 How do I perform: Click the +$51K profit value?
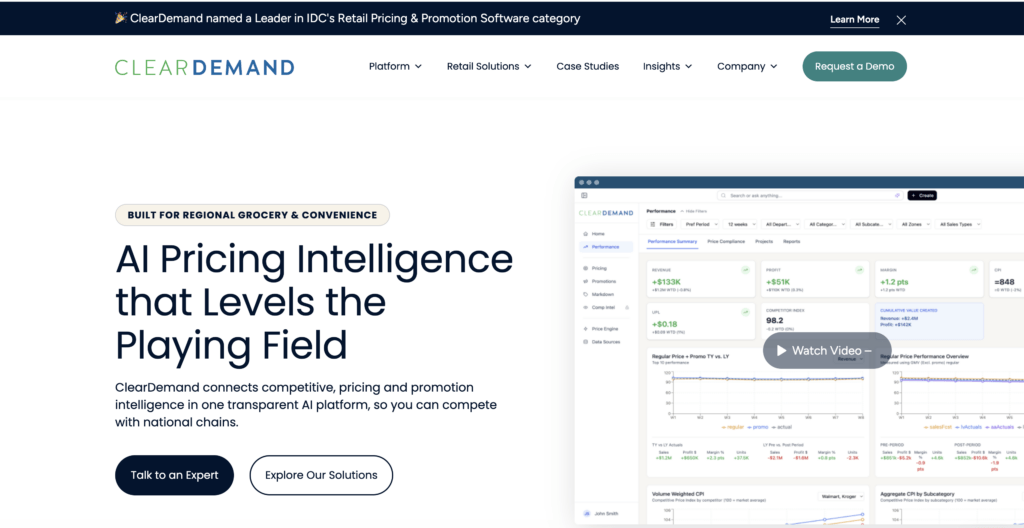click(x=779, y=282)
